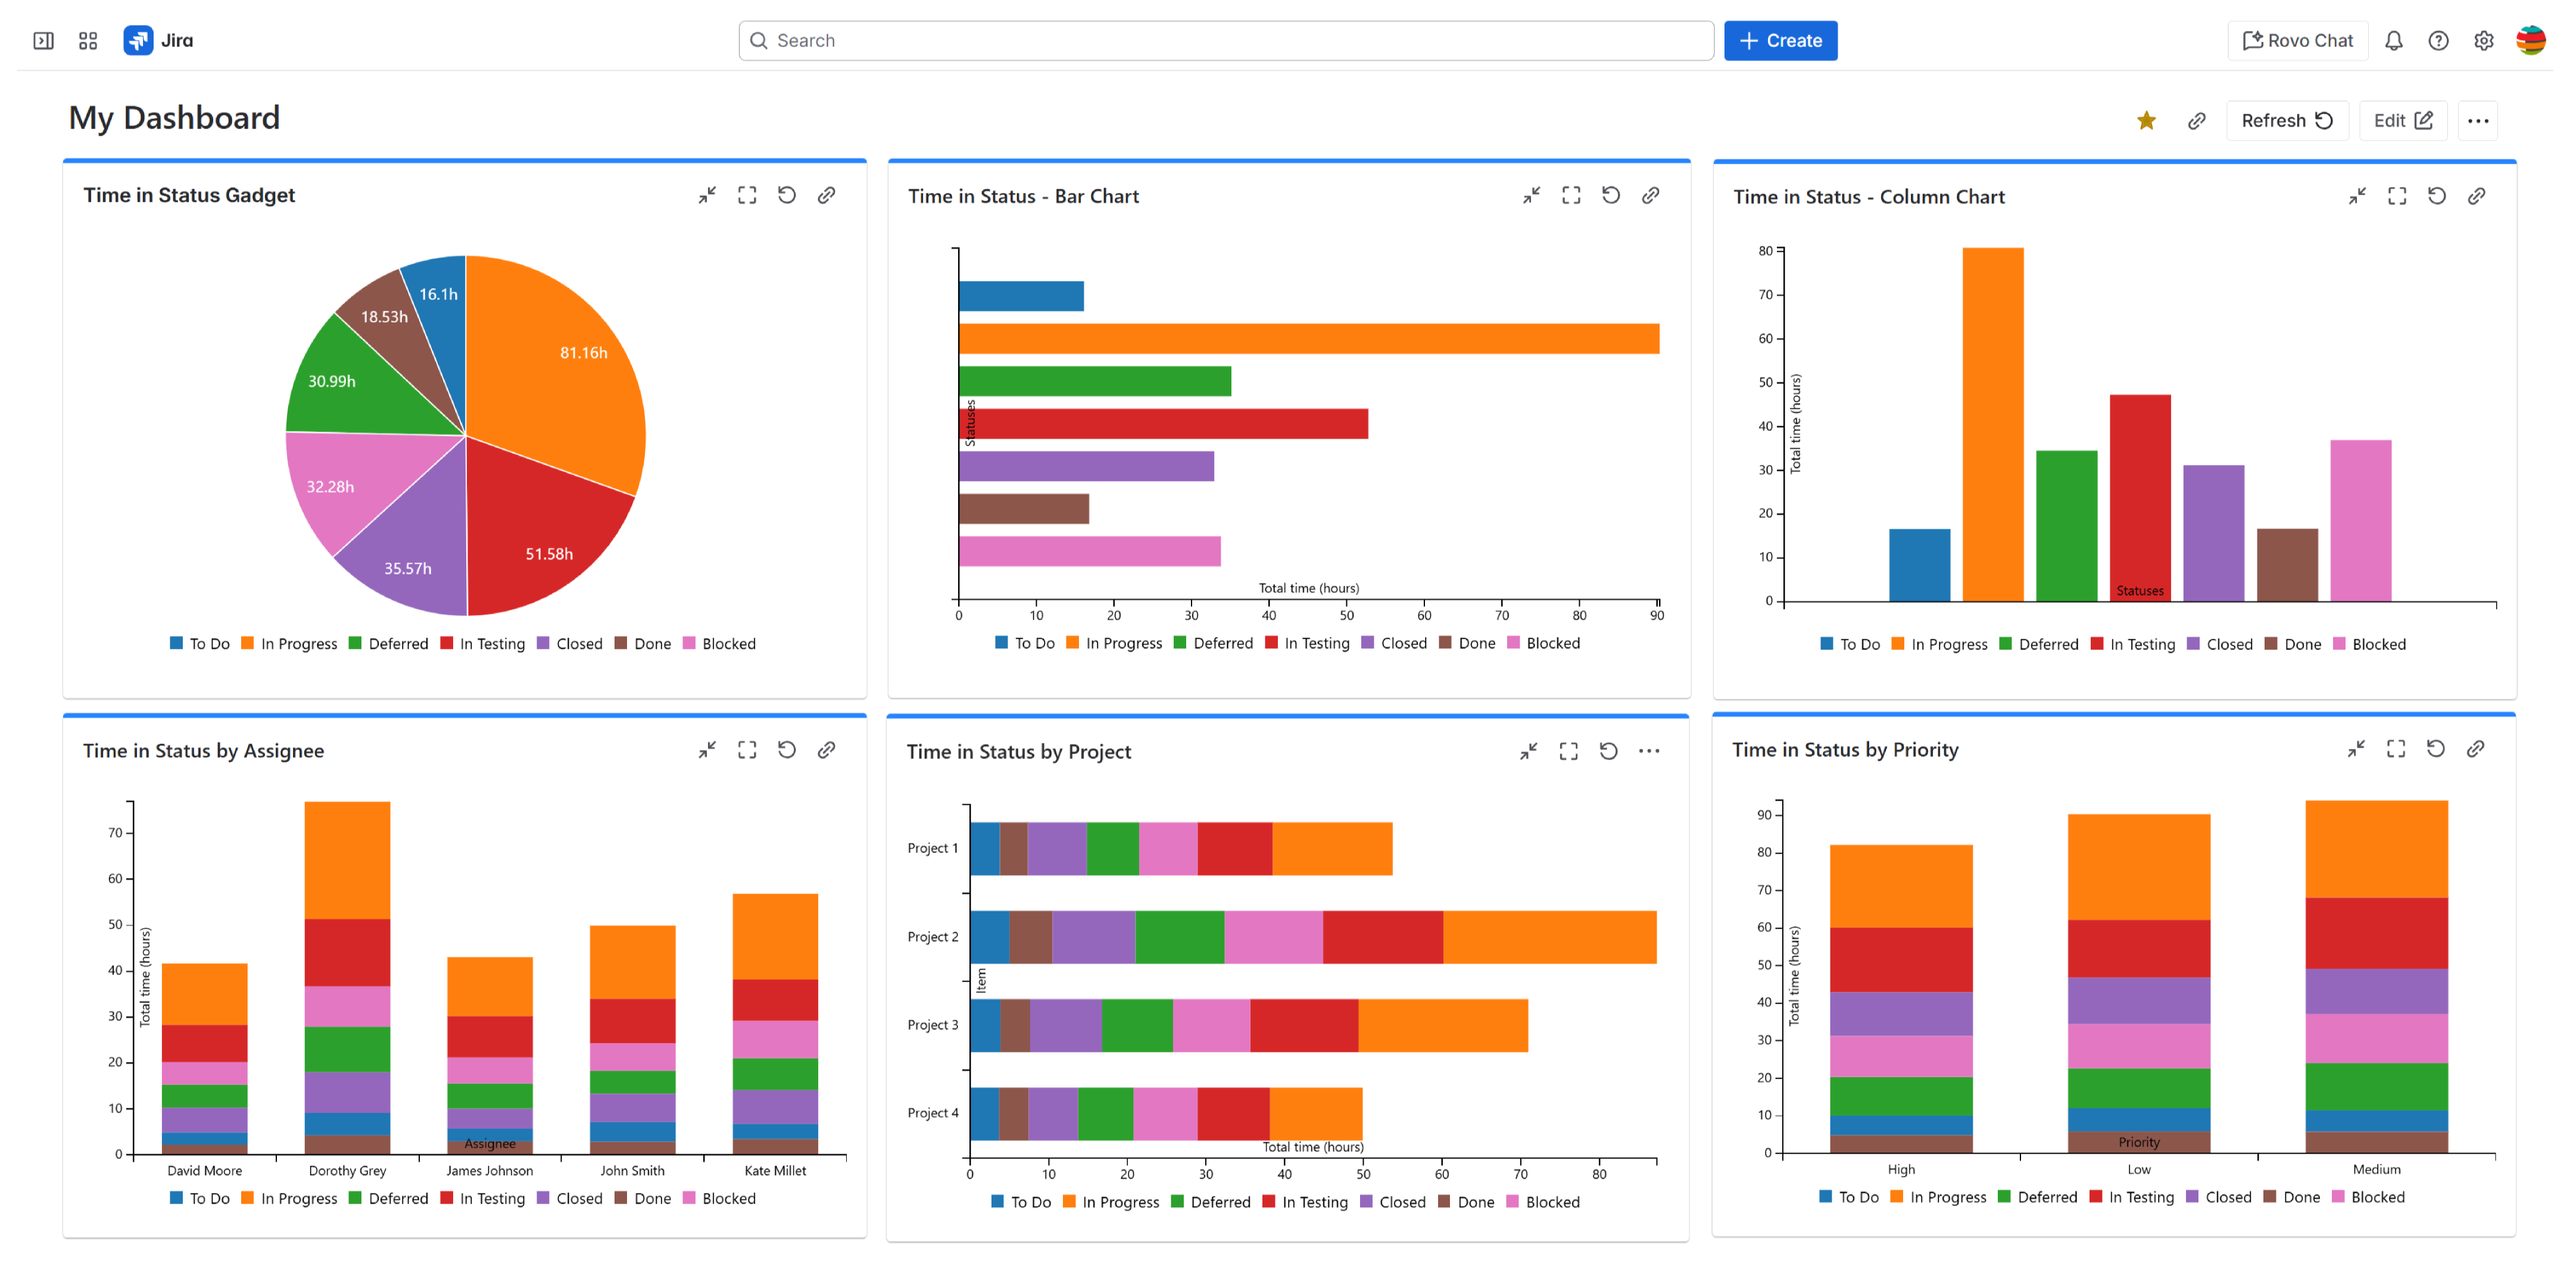Open the Jira home via the logo

click(138, 40)
